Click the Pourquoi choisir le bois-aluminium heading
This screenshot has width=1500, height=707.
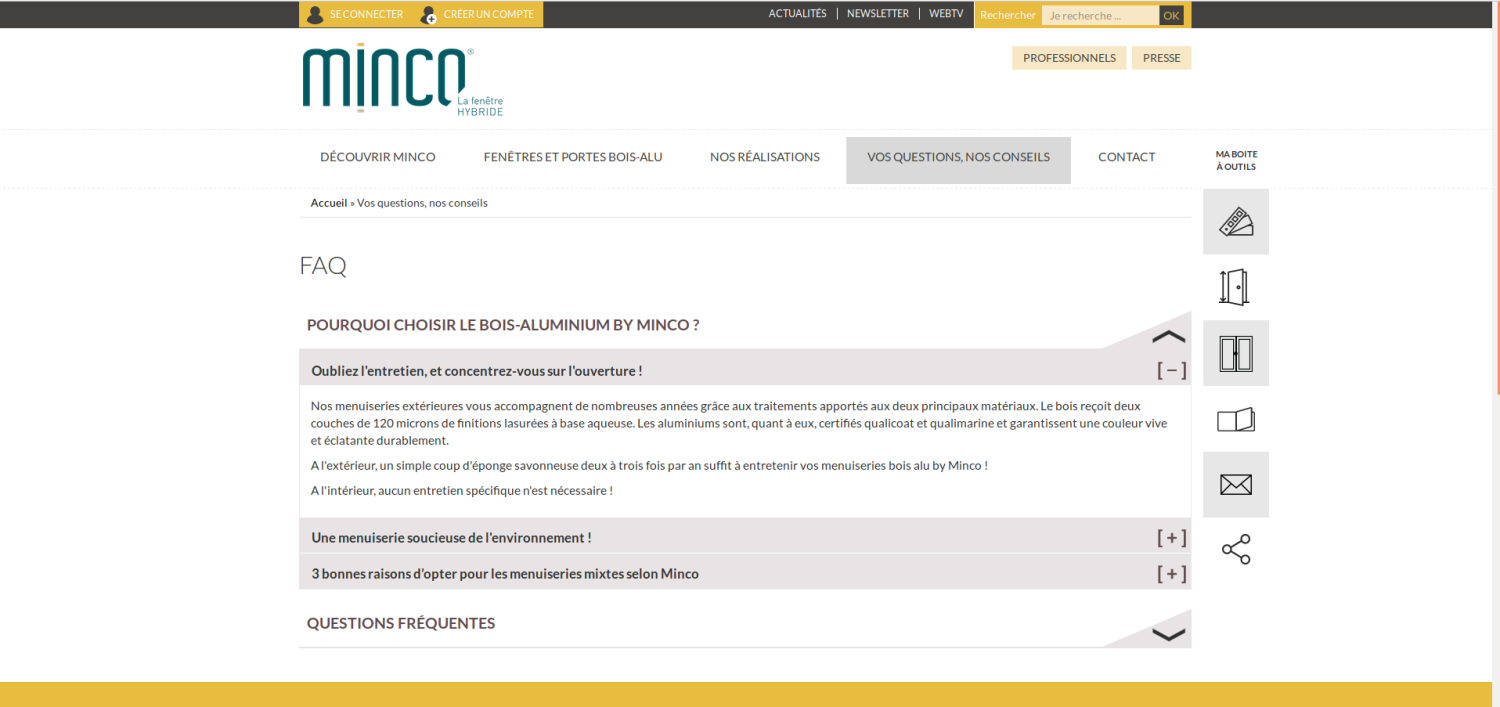point(503,325)
